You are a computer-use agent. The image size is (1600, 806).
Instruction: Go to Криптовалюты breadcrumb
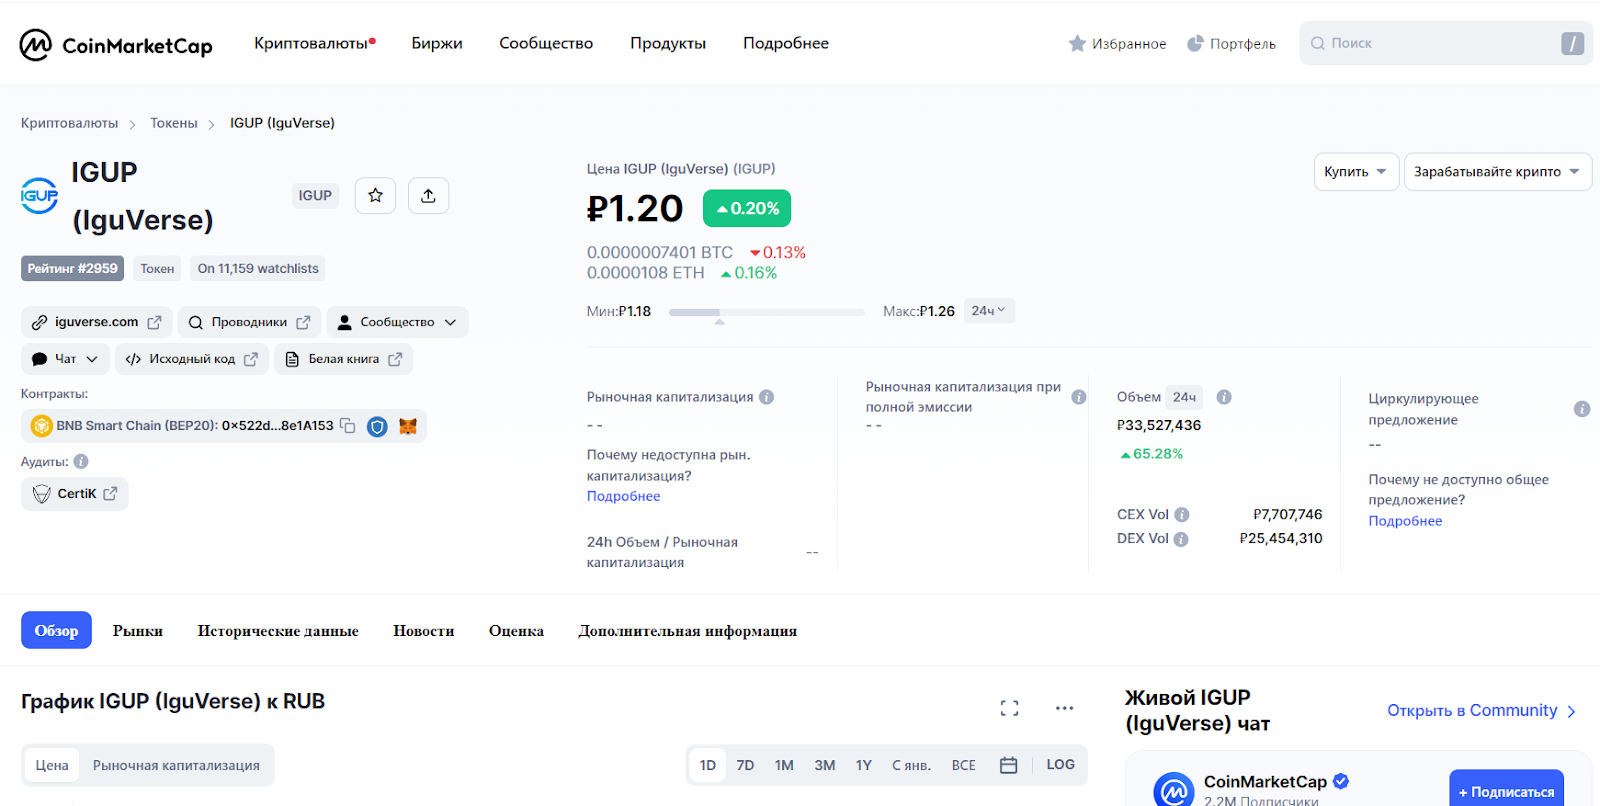point(69,123)
